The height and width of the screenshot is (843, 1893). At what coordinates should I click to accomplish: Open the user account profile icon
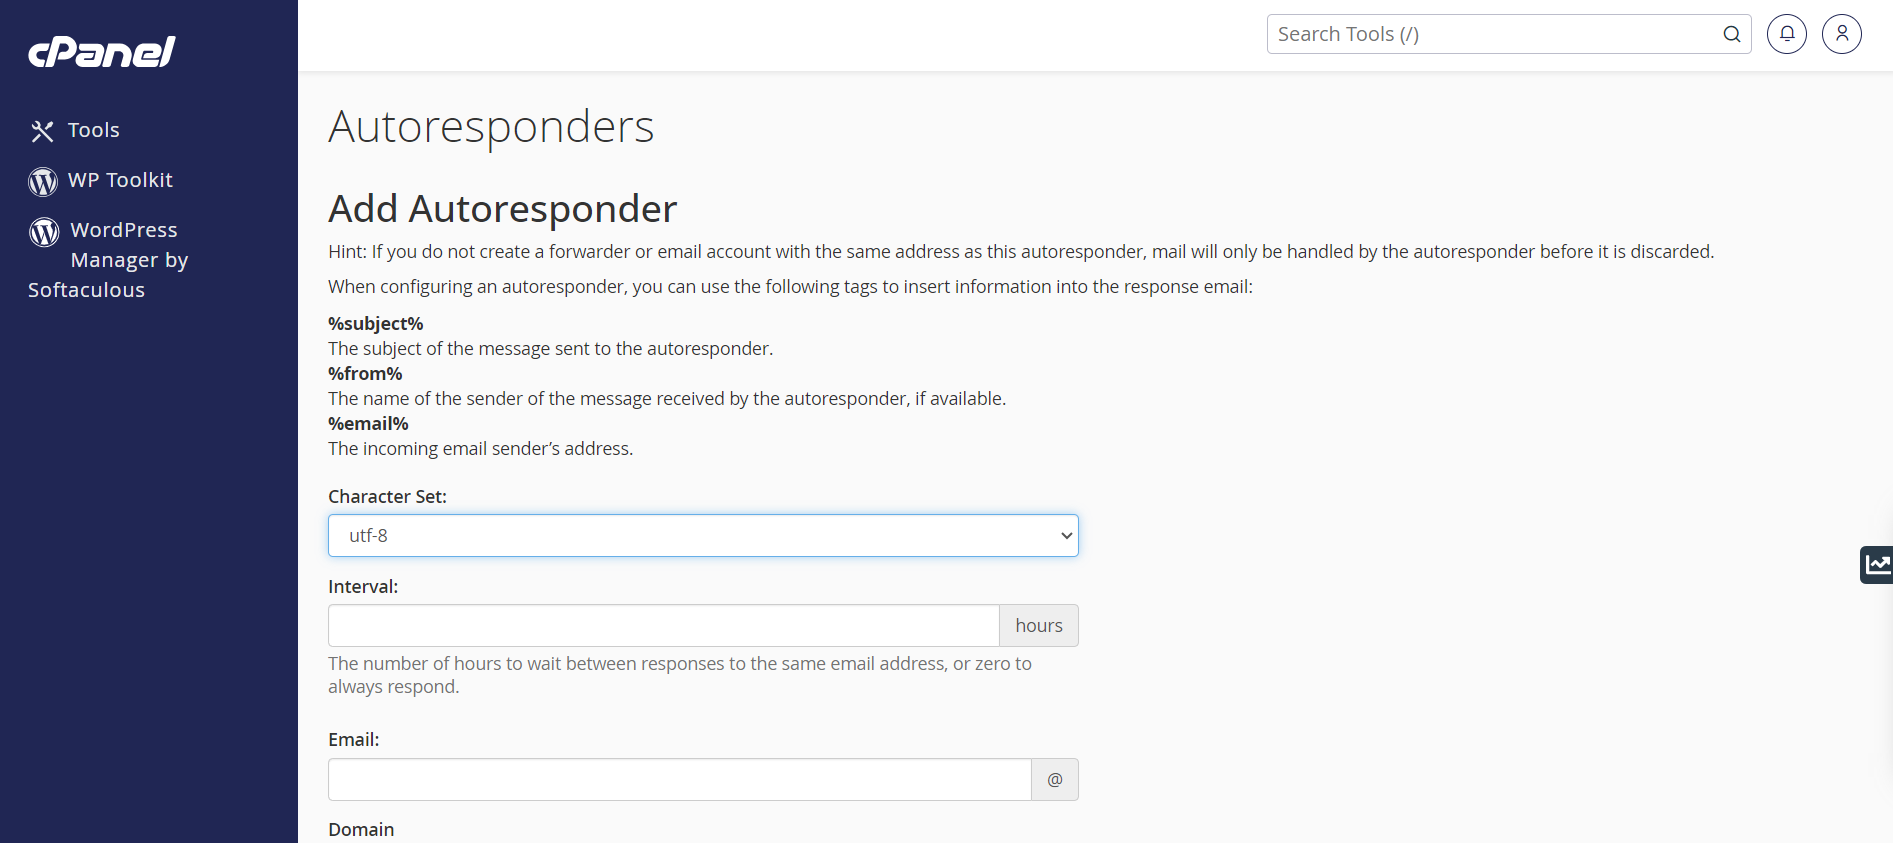[x=1841, y=33]
